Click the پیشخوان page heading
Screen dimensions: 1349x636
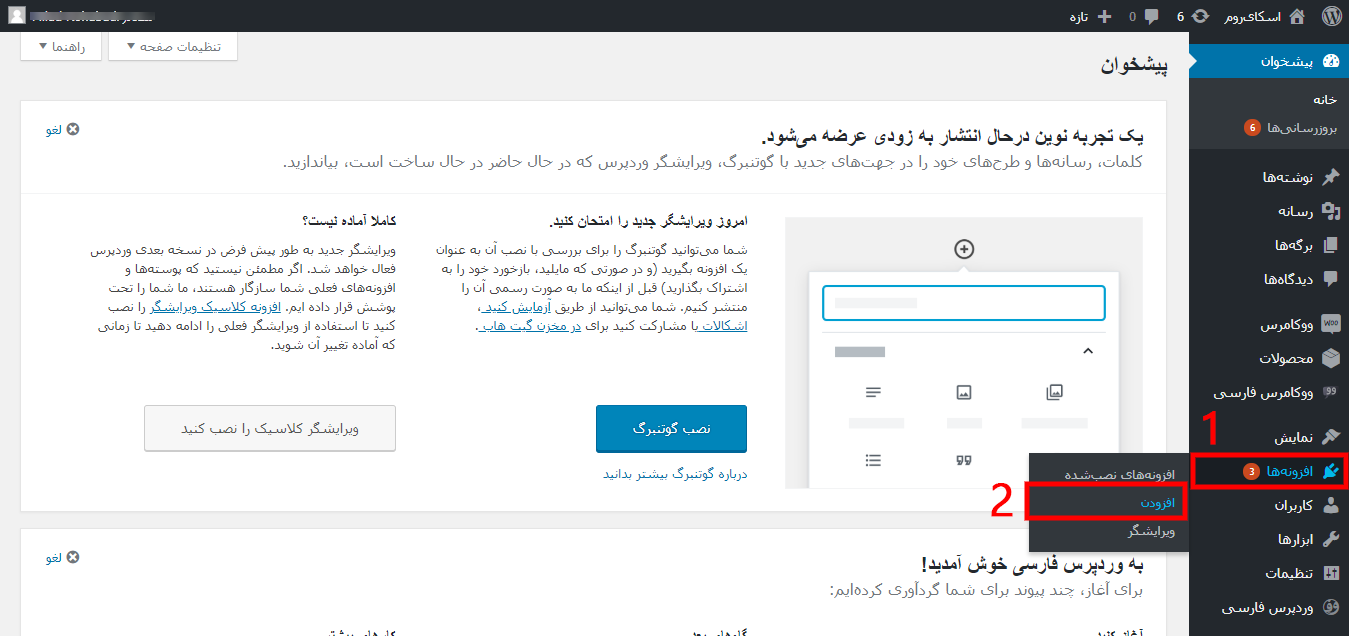(x=1135, y=65)
